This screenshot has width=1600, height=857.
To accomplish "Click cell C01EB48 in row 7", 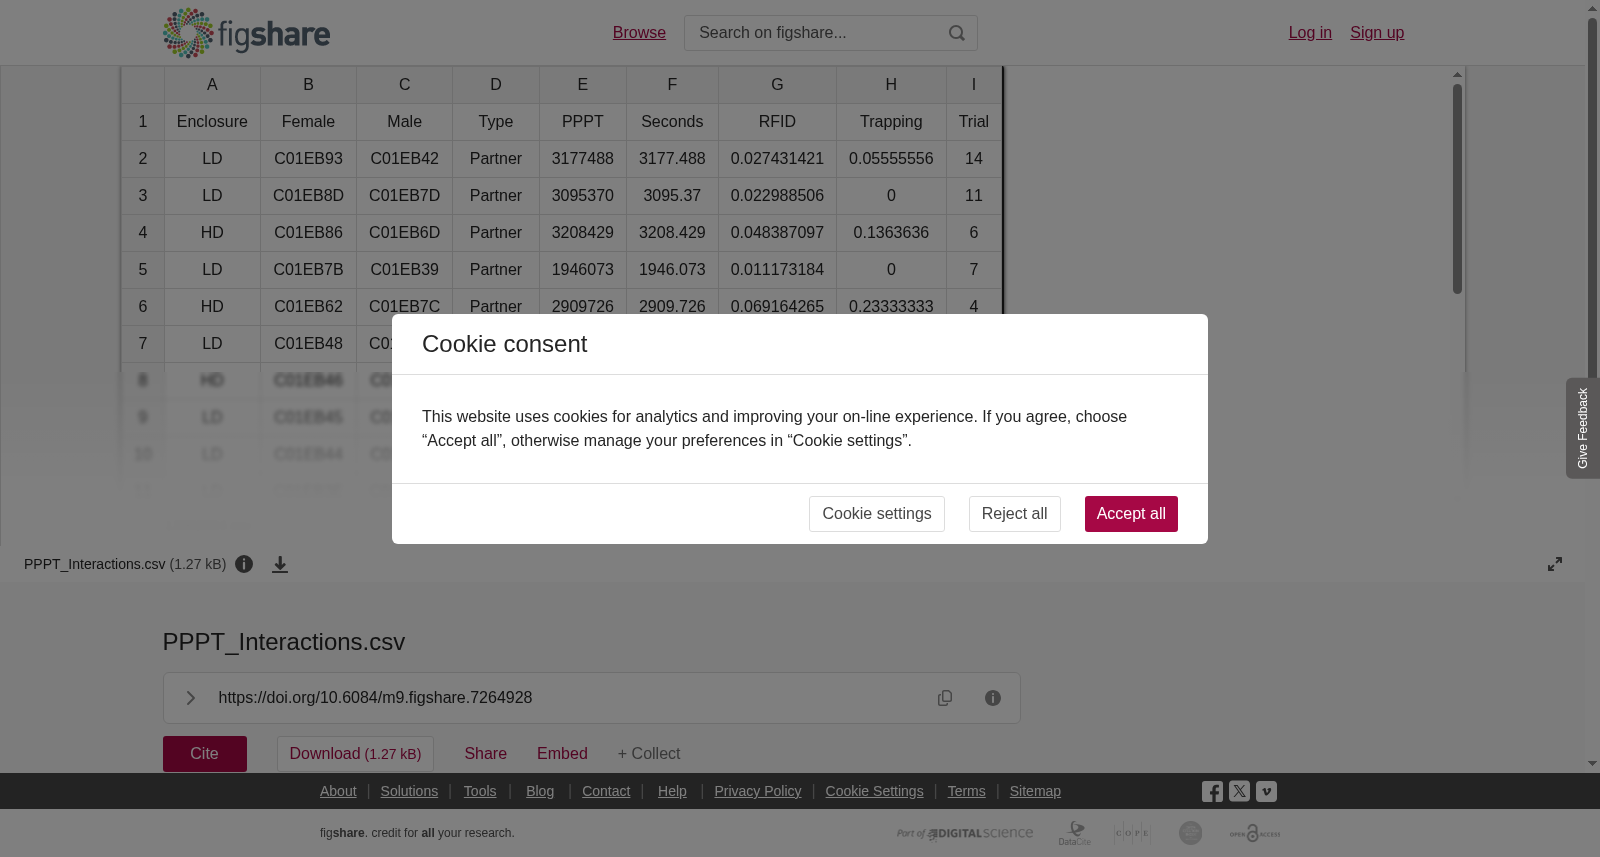I will point(308,344).
